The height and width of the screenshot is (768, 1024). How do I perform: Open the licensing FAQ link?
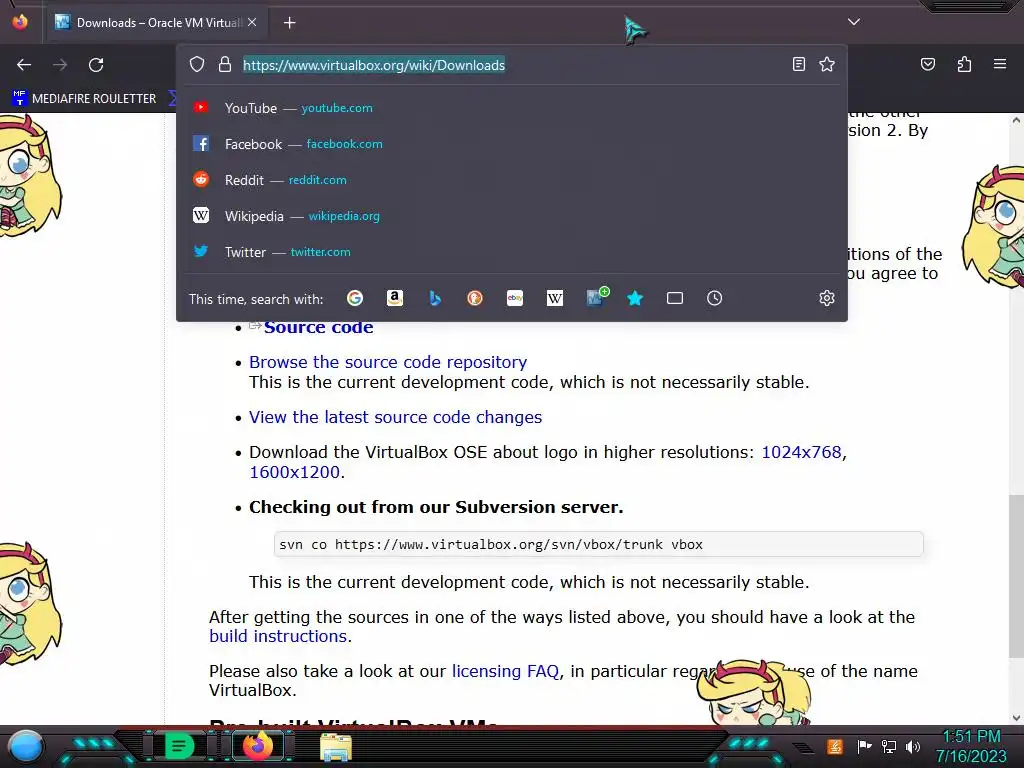(505, 671)
